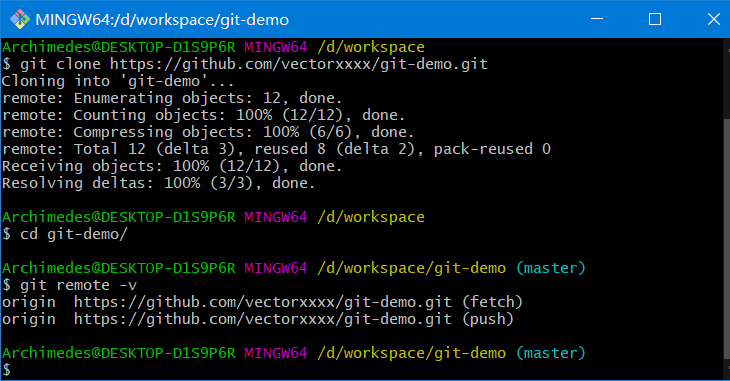The width and height of the screenshot is (730, 381).
Task: Open the Git Bash title bar icon menu
Action: click(x=20, y=20)
